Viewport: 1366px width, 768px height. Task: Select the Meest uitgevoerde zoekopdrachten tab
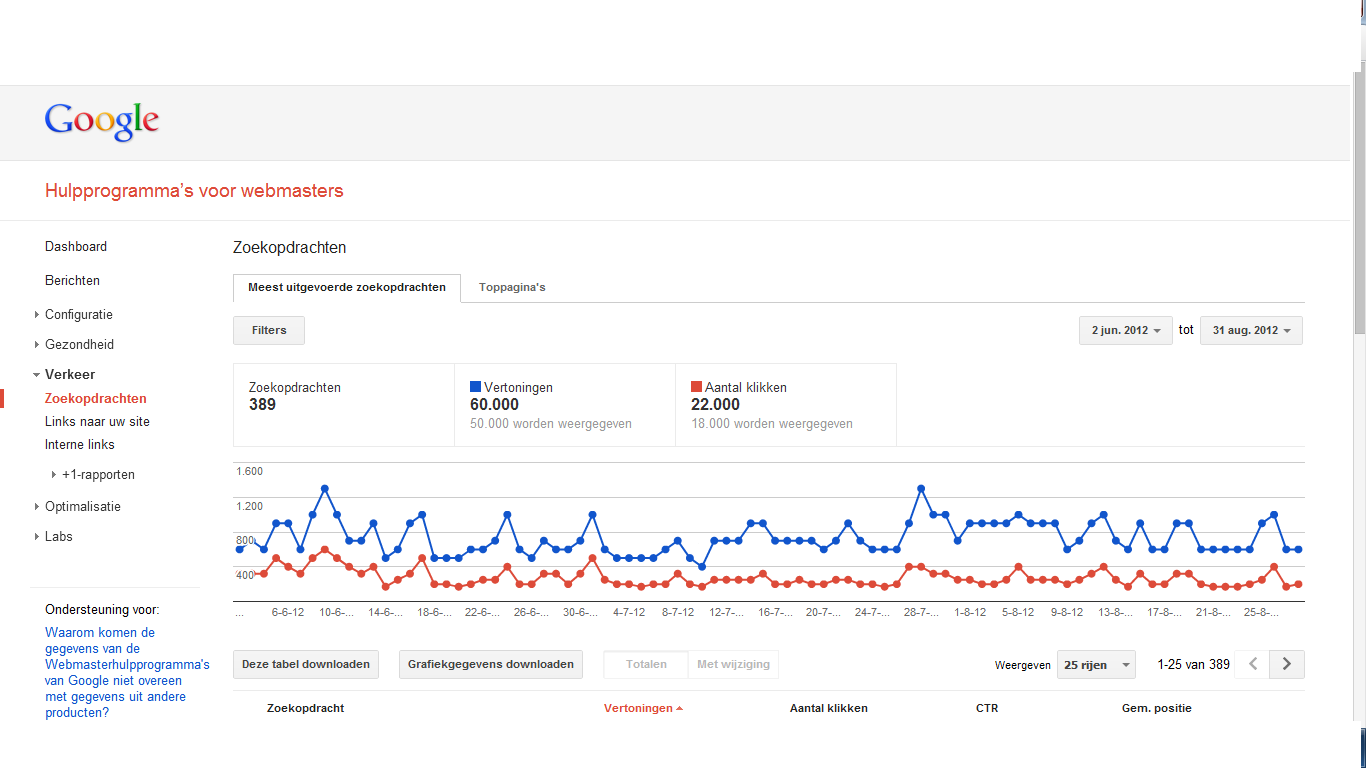pos(347,287)
